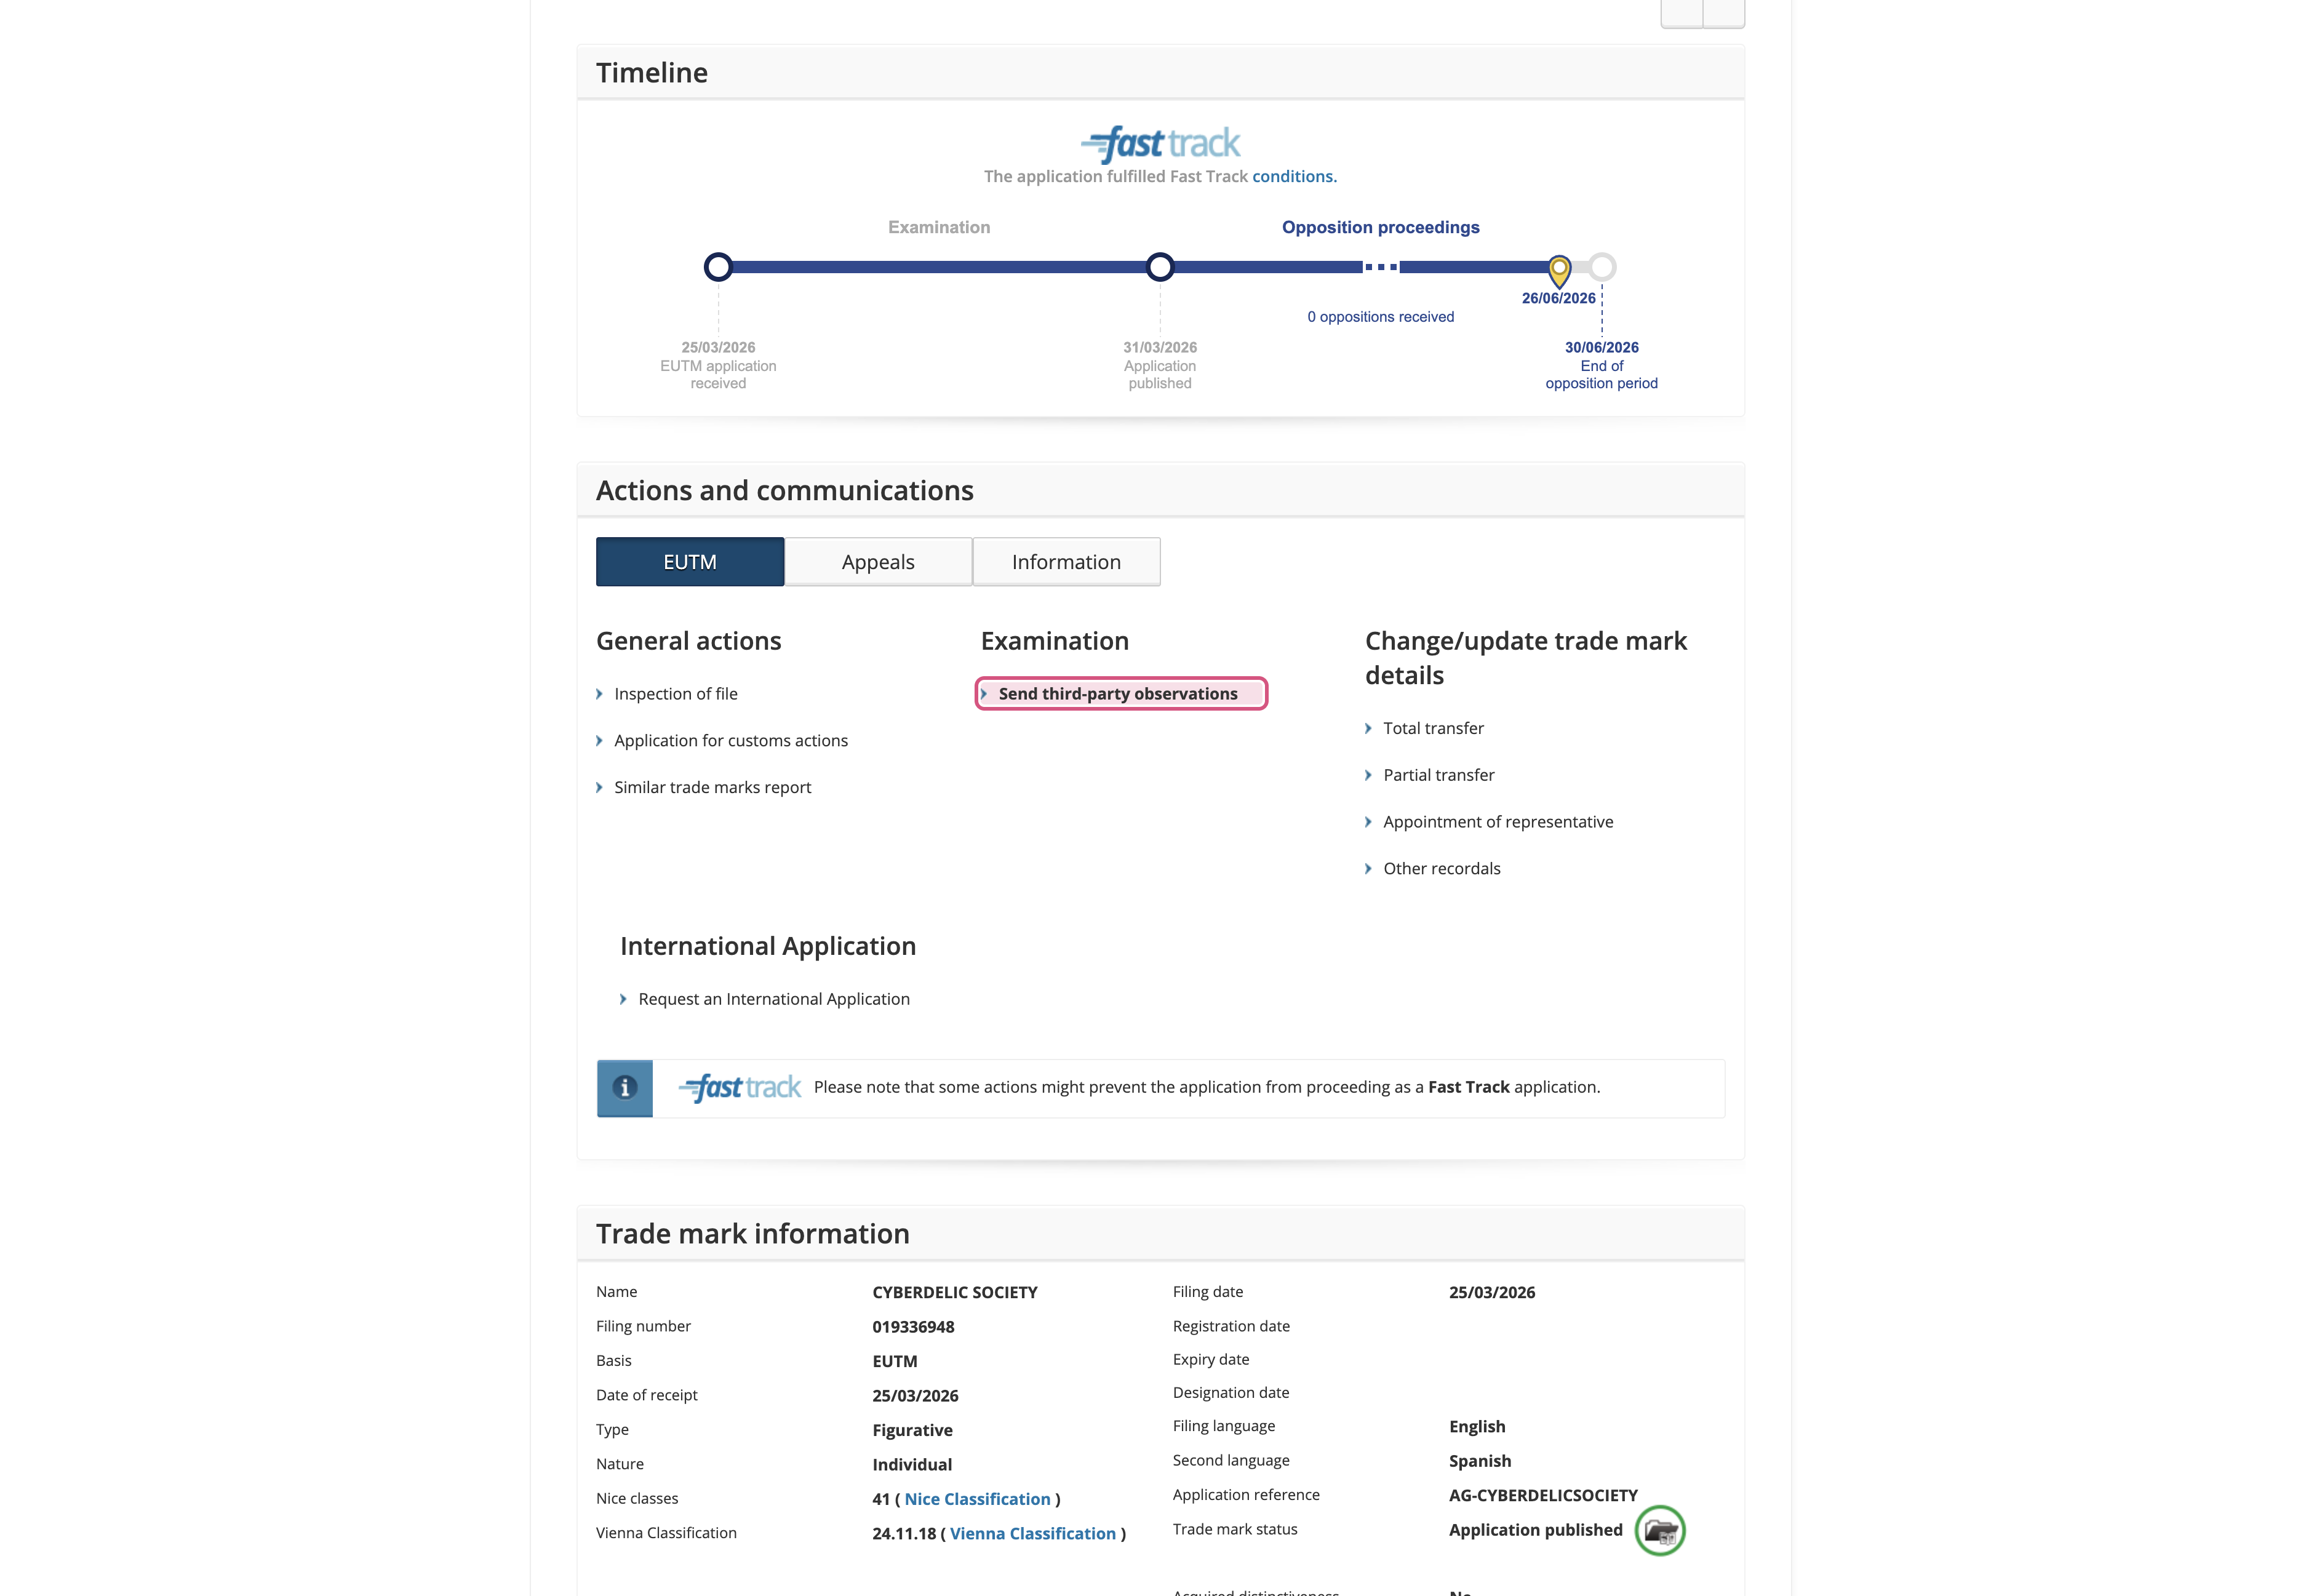The width and height of the screenshot is (2322, 1596).
Task: Click the Application published timeline node
Action: (1160, 267)
